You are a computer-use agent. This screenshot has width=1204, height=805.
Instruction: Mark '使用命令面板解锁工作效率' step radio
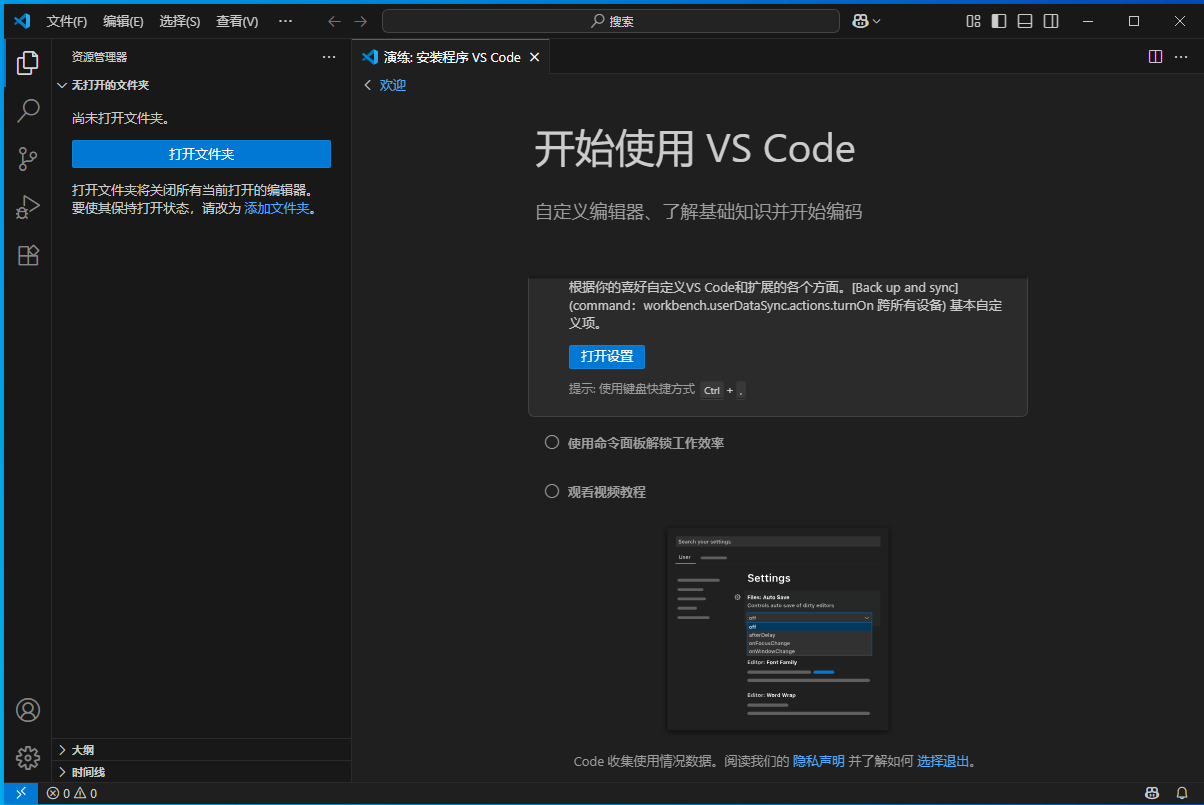pos(551,442)
